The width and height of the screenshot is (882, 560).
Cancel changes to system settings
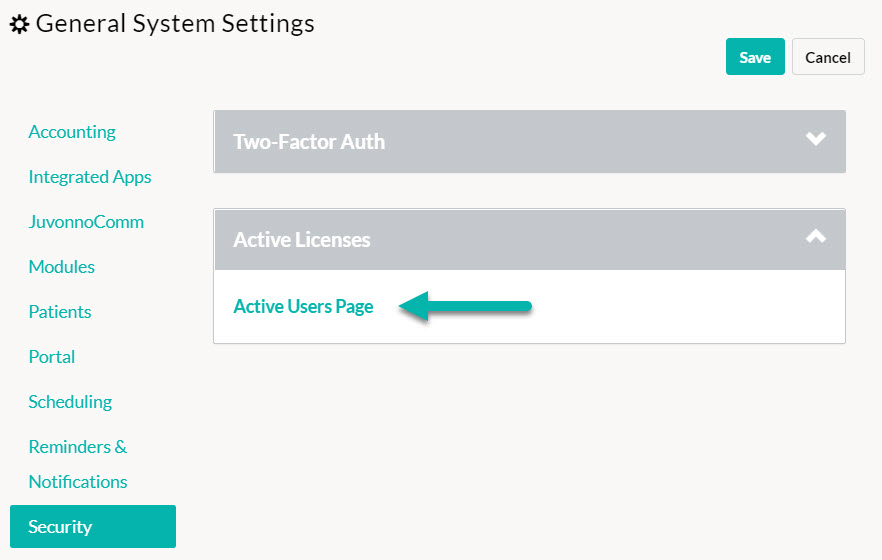(828, 57)
